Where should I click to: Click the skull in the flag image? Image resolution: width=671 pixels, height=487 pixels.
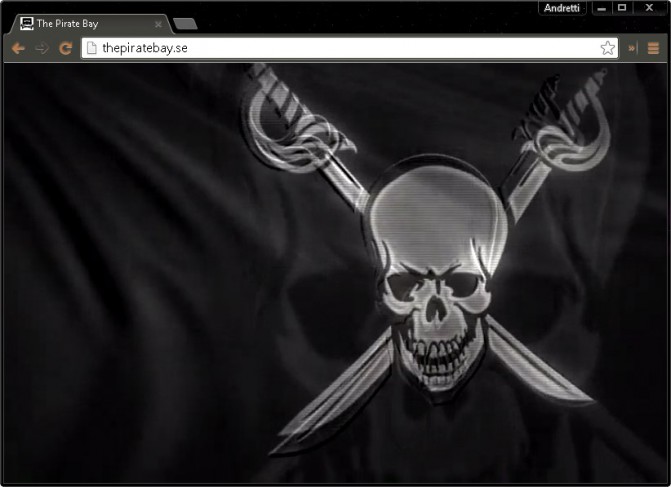click(436, 278)
